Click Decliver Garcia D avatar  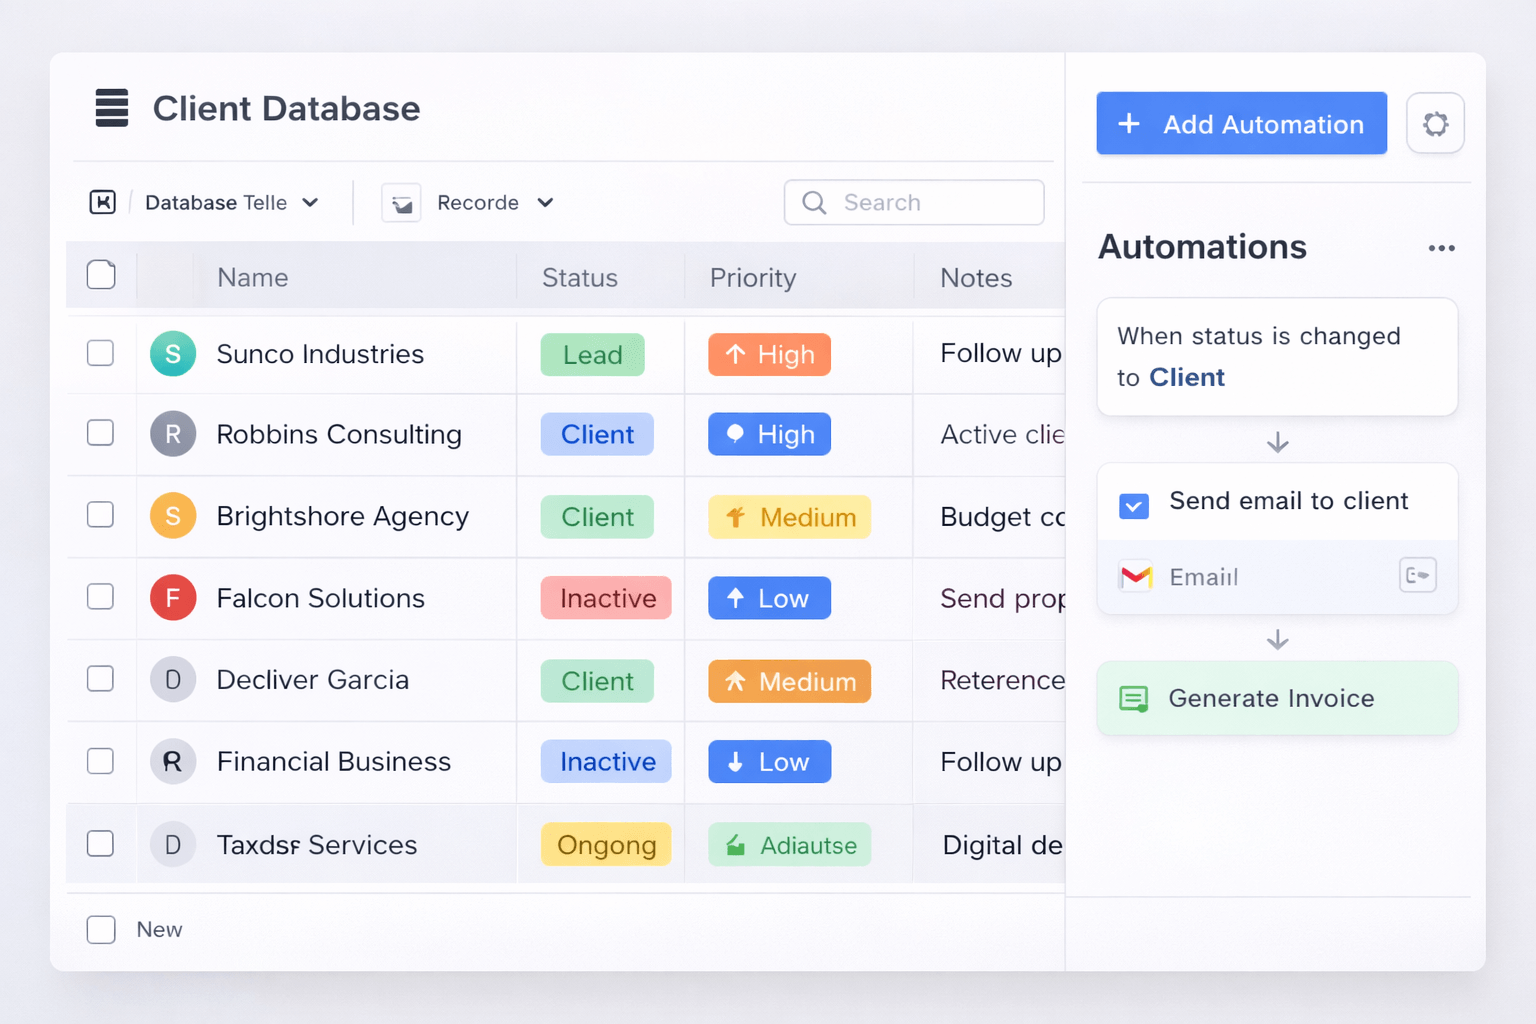pos(173,680)
